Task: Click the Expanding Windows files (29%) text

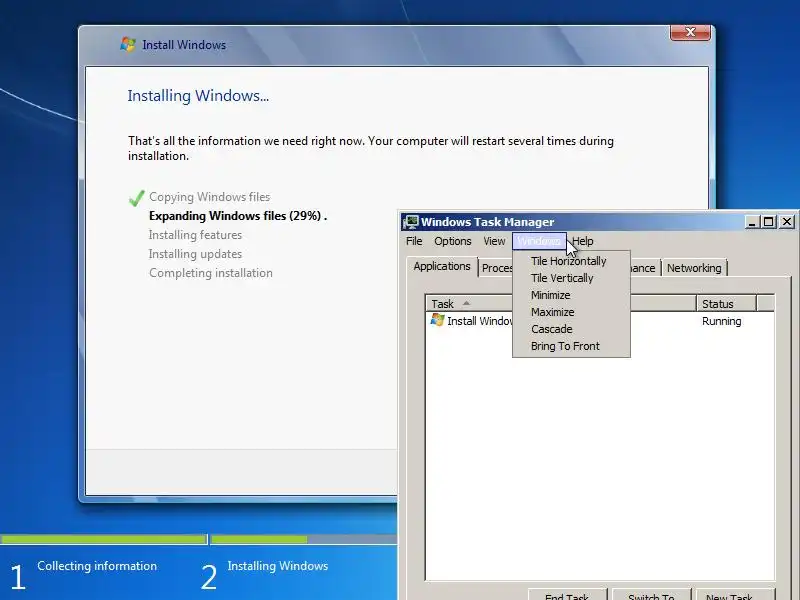Action: (238, 216)
